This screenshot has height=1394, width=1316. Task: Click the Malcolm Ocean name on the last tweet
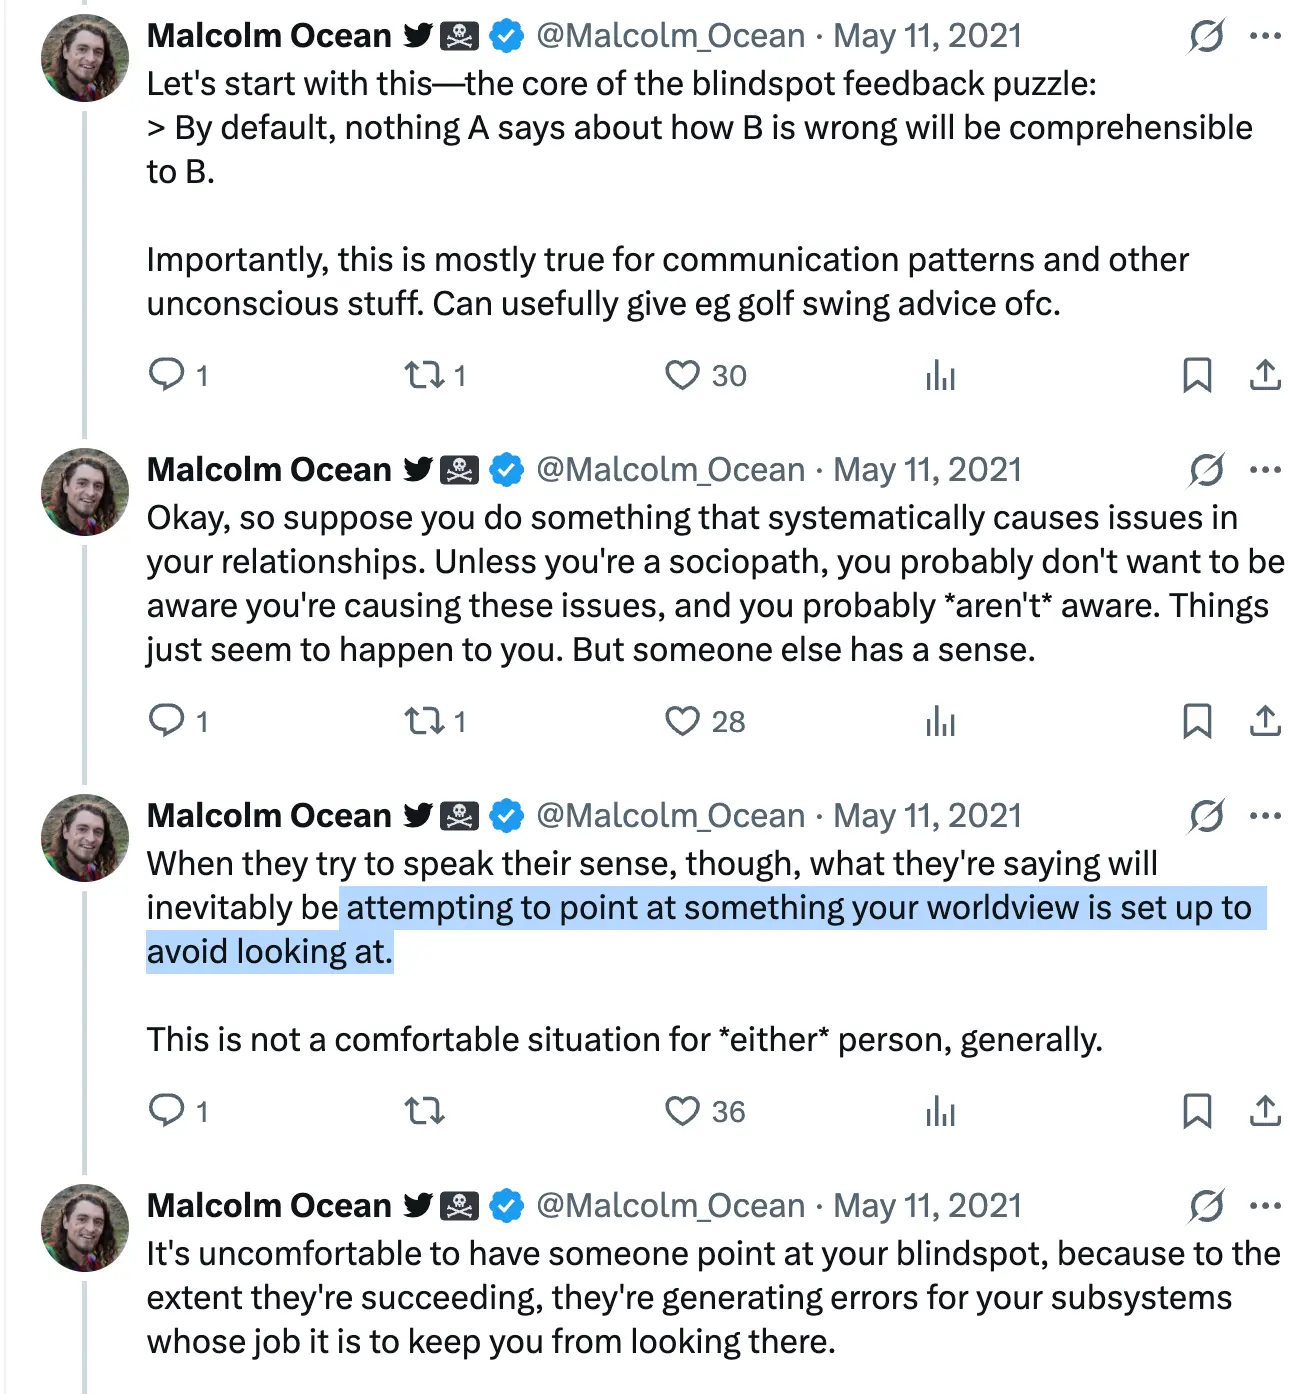coord(269,1206)
